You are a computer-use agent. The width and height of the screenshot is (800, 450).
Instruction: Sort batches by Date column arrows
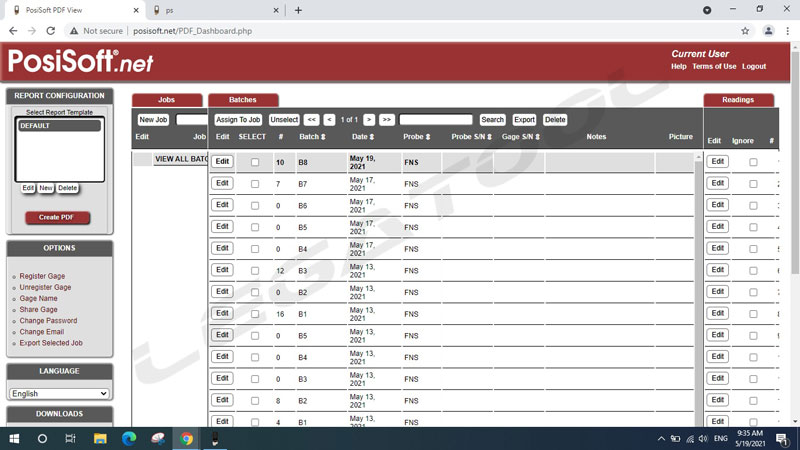[x=372, y=137]
